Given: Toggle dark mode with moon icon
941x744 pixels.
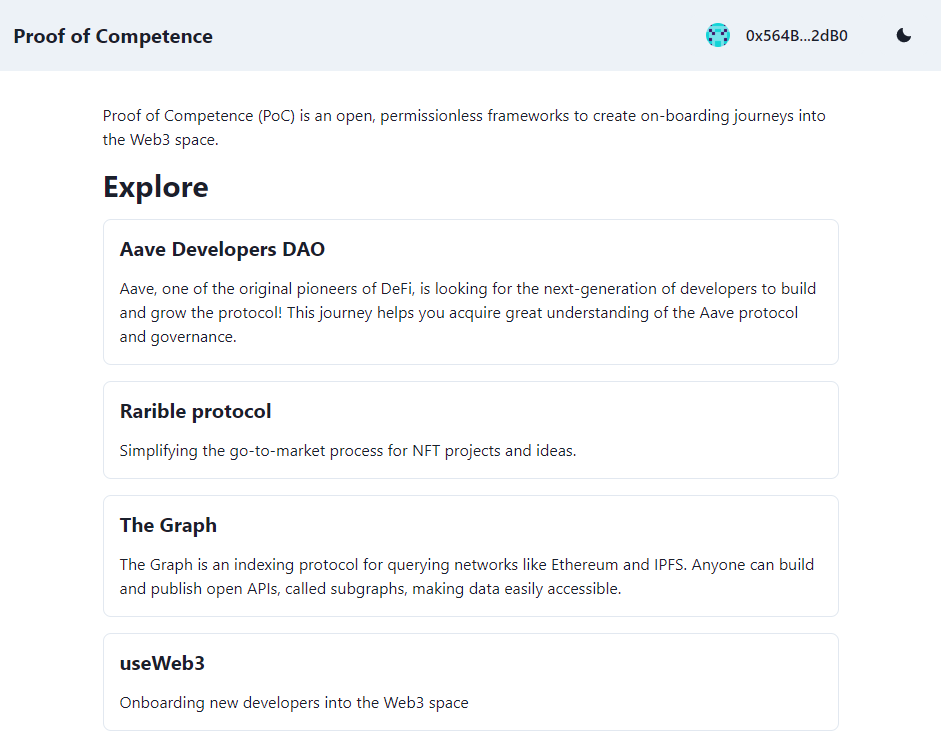Looking at the screenshot, I should [903, 35].
